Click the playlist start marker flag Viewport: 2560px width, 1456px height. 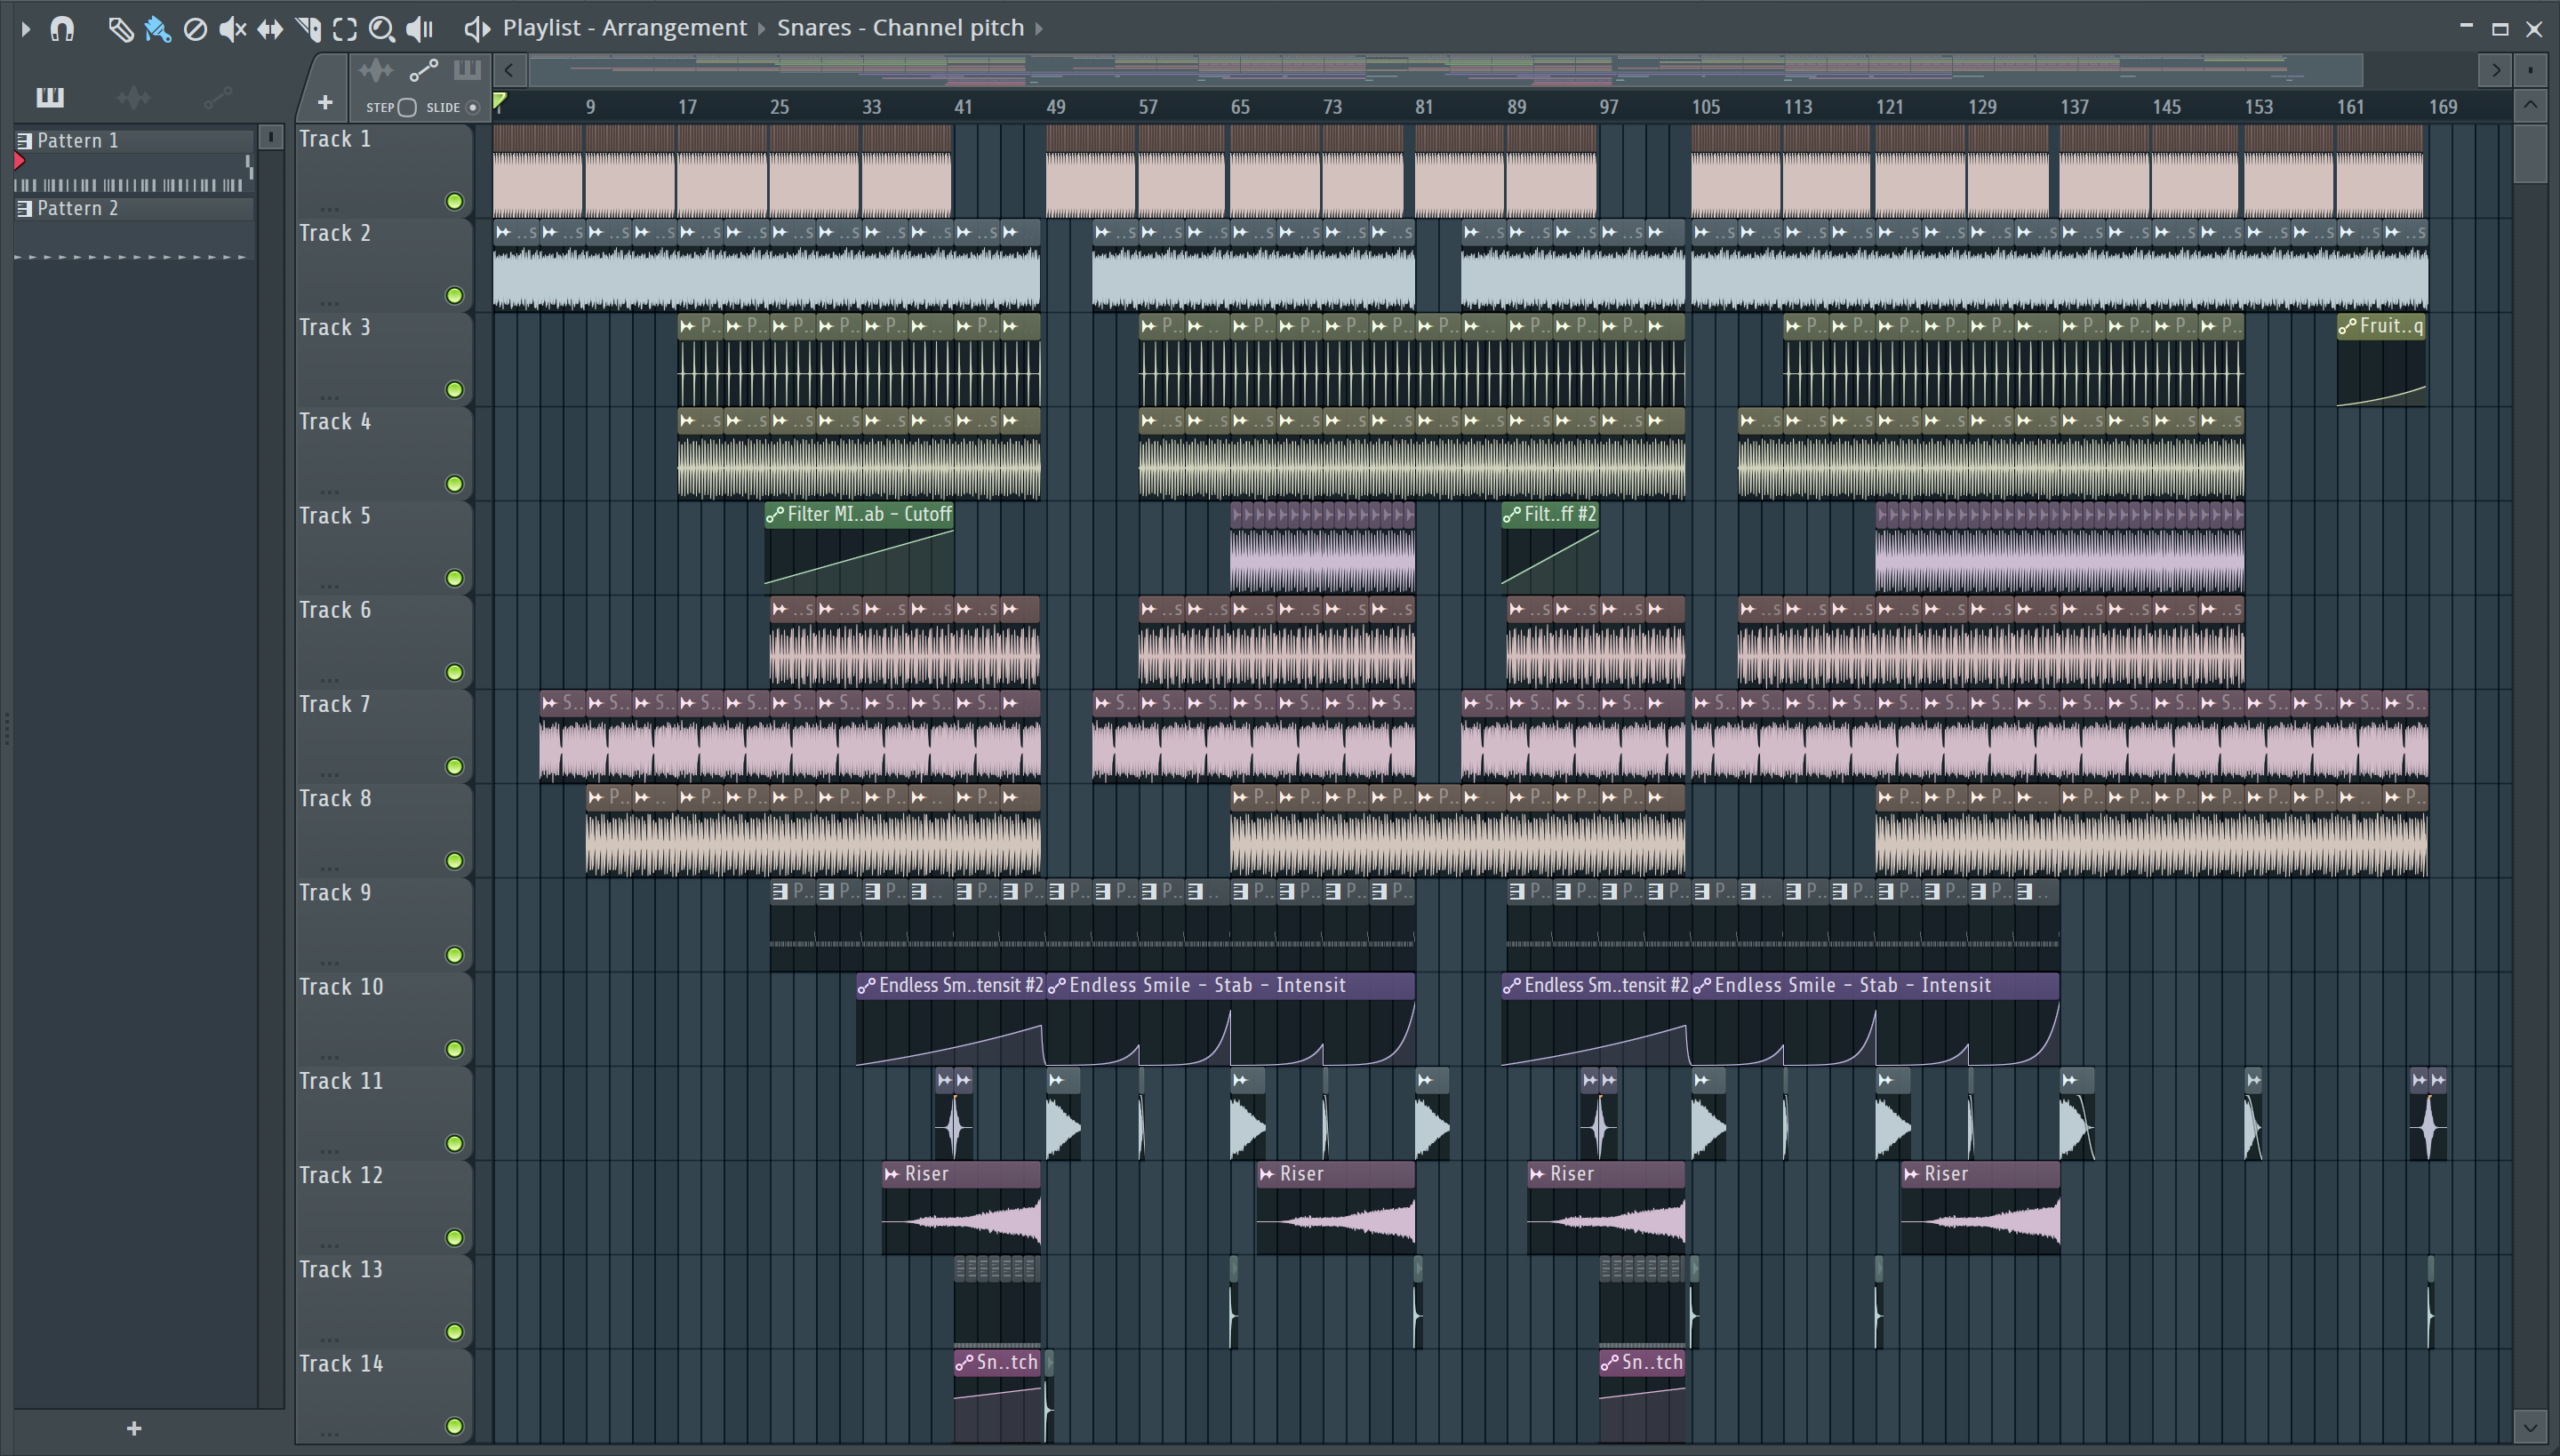500,101
